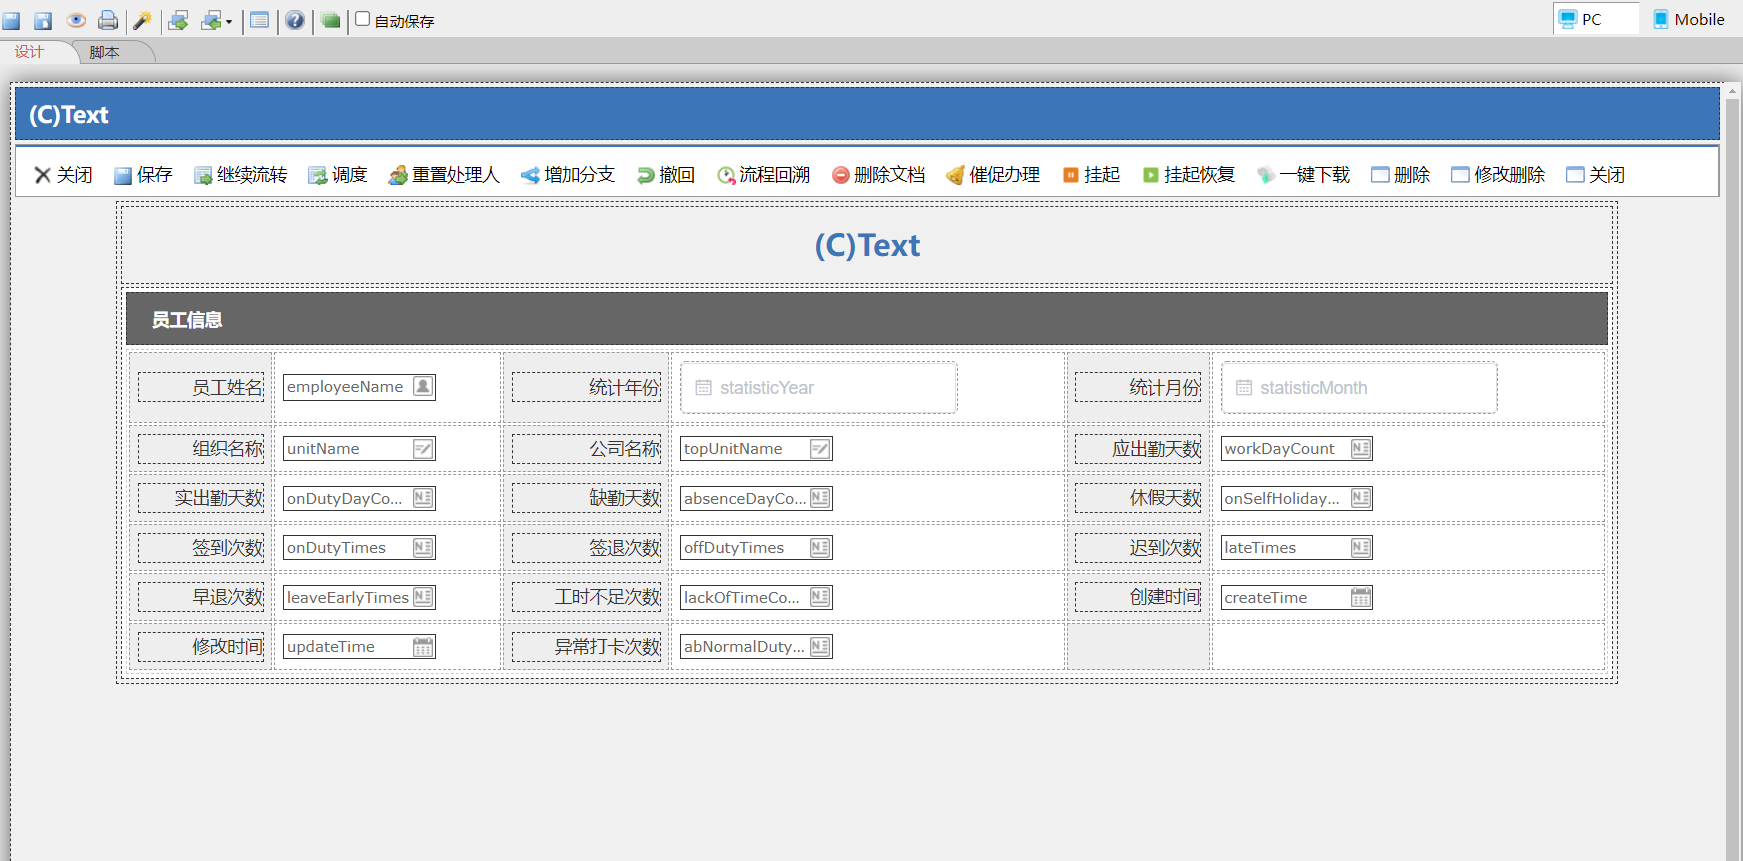Click the 挂起恢复 button
Viewport: 1743px width, 861px height.
(x=1188, y=175)
